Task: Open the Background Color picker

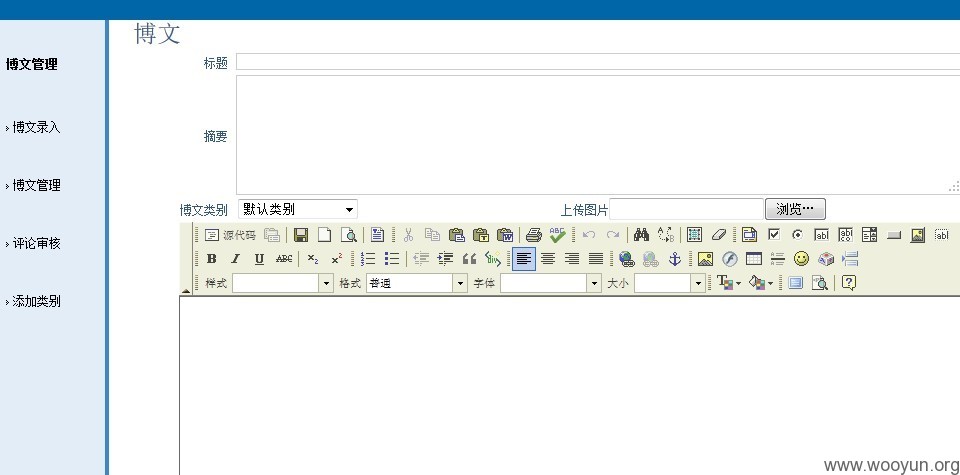Action: click(x=760, y=283)
